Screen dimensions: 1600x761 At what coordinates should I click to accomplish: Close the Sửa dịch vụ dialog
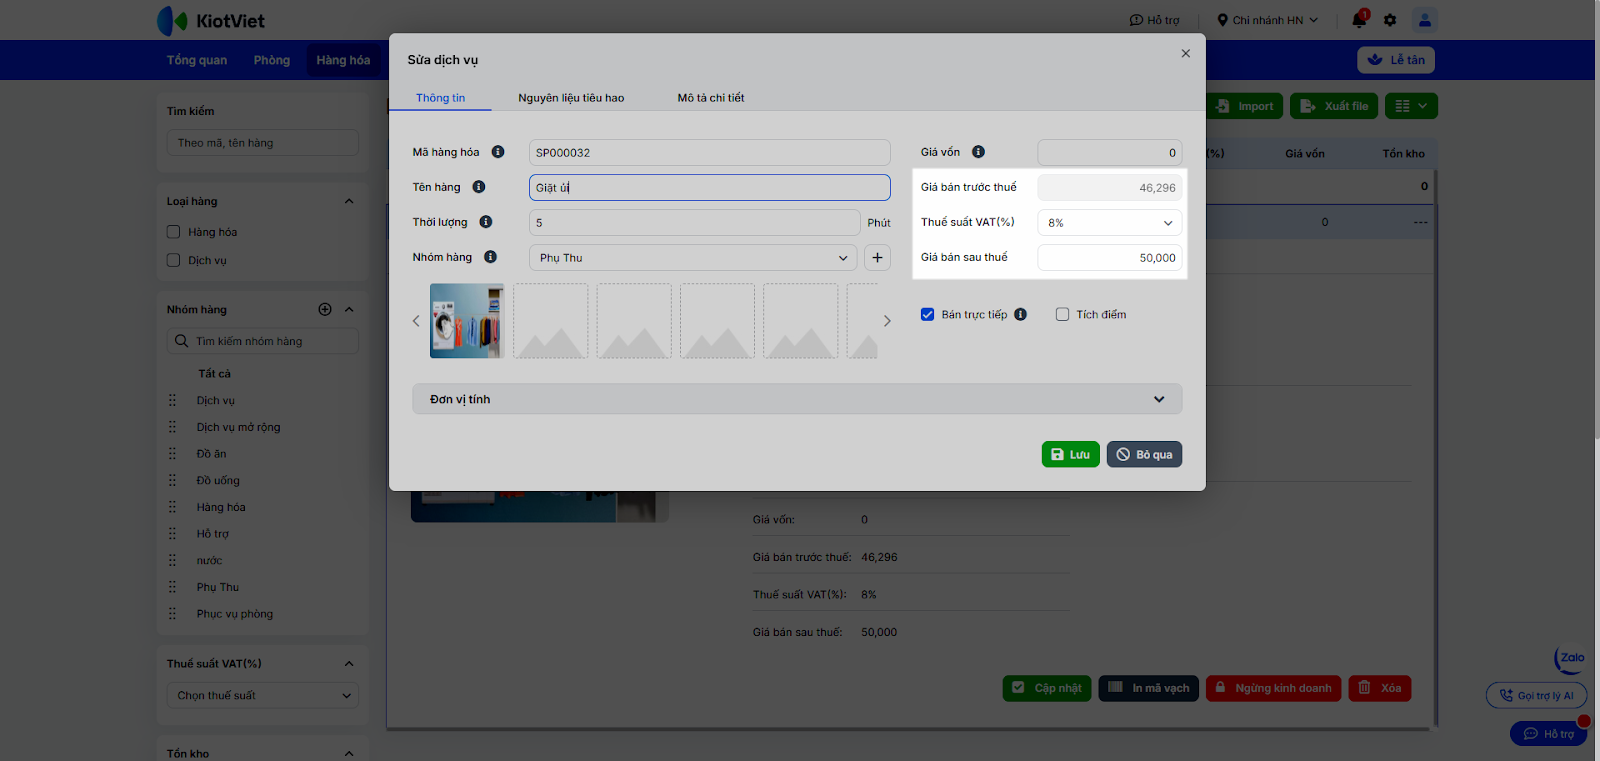pyautogui.click(x=1185, y=54)
